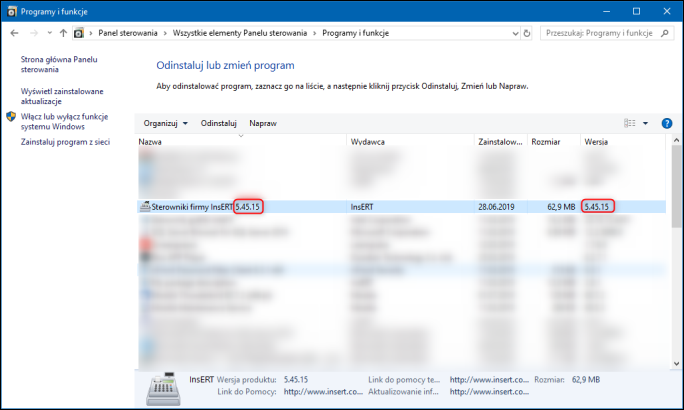
Task: Go back using the back arrow
Action: (x=14, y=33)
